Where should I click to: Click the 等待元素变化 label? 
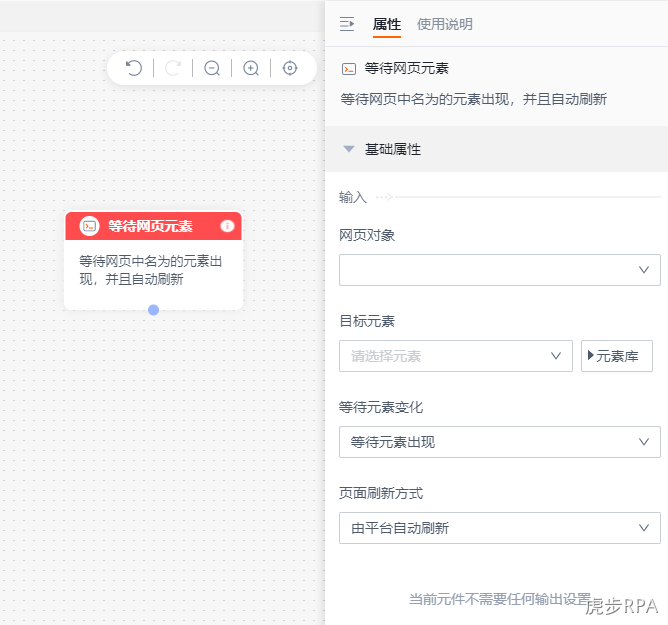pyautogui.click(x=381, y=407)
